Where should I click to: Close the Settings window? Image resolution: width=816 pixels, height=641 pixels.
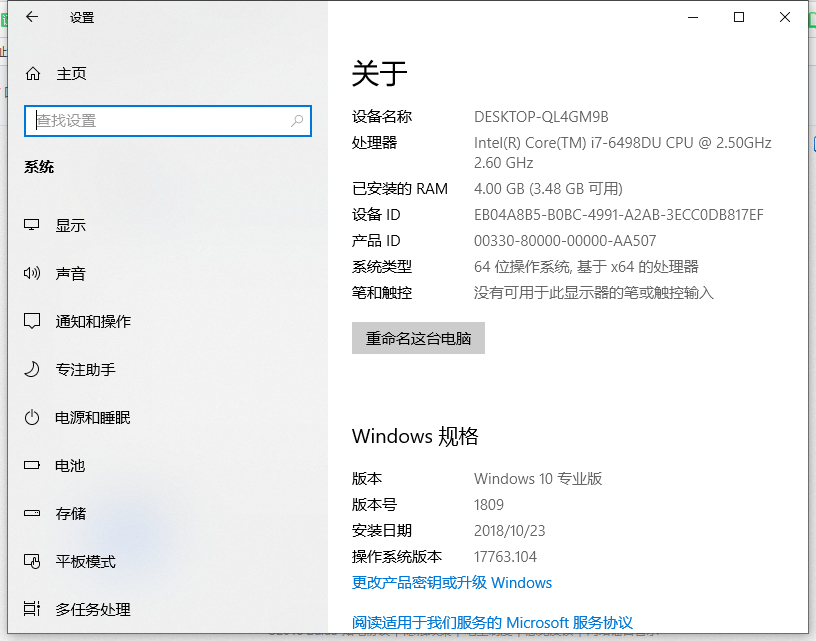coord(785,17)
